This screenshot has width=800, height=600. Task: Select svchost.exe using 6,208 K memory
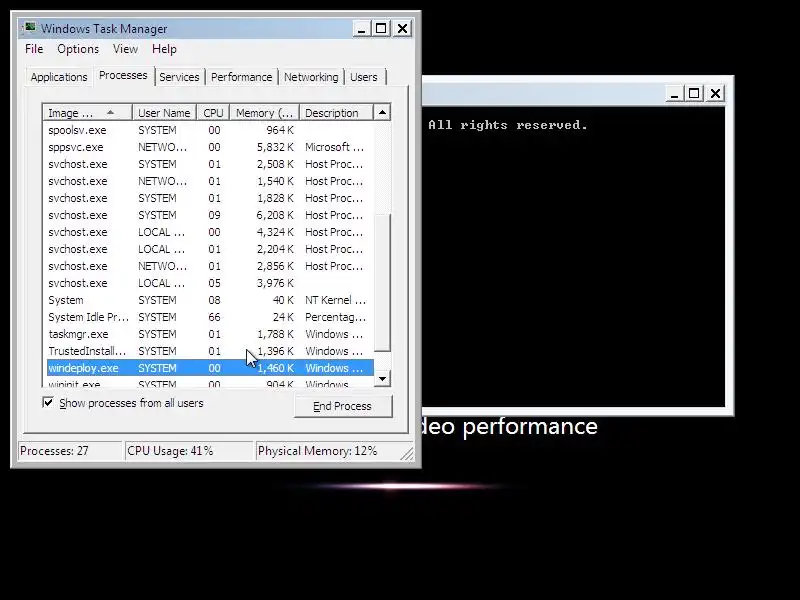click(x=210, y=215)
